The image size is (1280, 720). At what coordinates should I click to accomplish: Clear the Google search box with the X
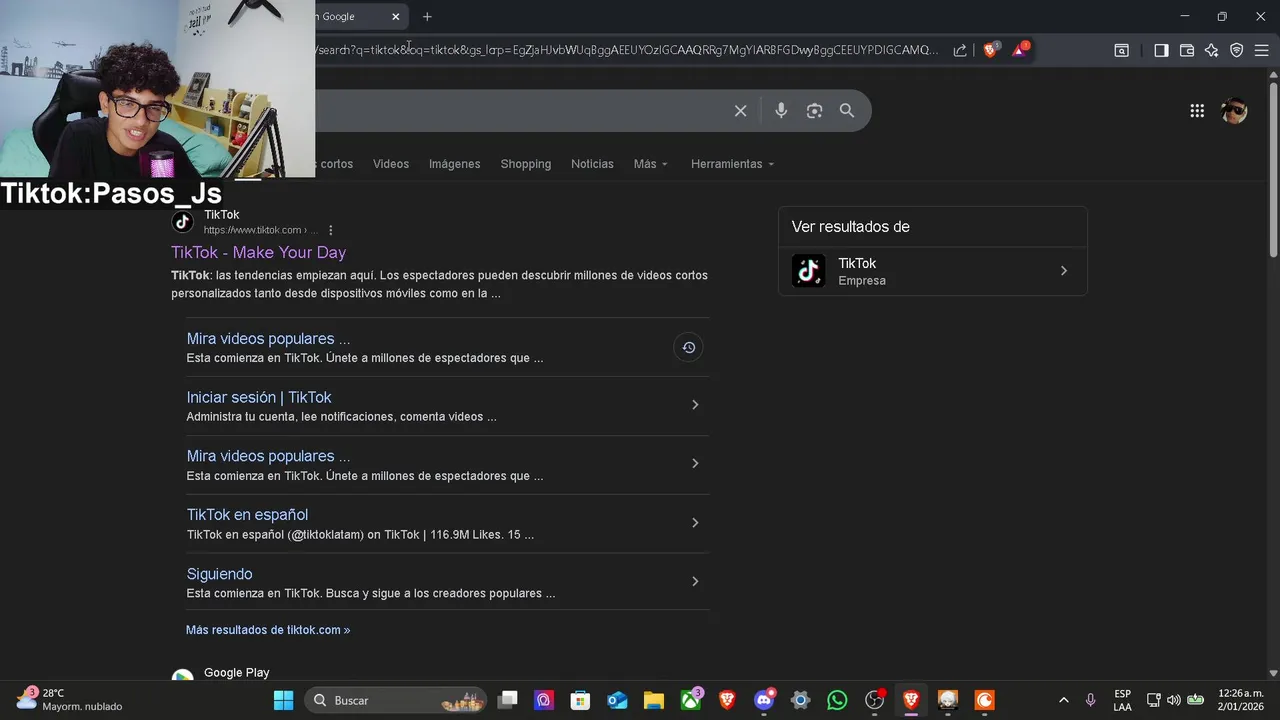[x=740, y=111]
